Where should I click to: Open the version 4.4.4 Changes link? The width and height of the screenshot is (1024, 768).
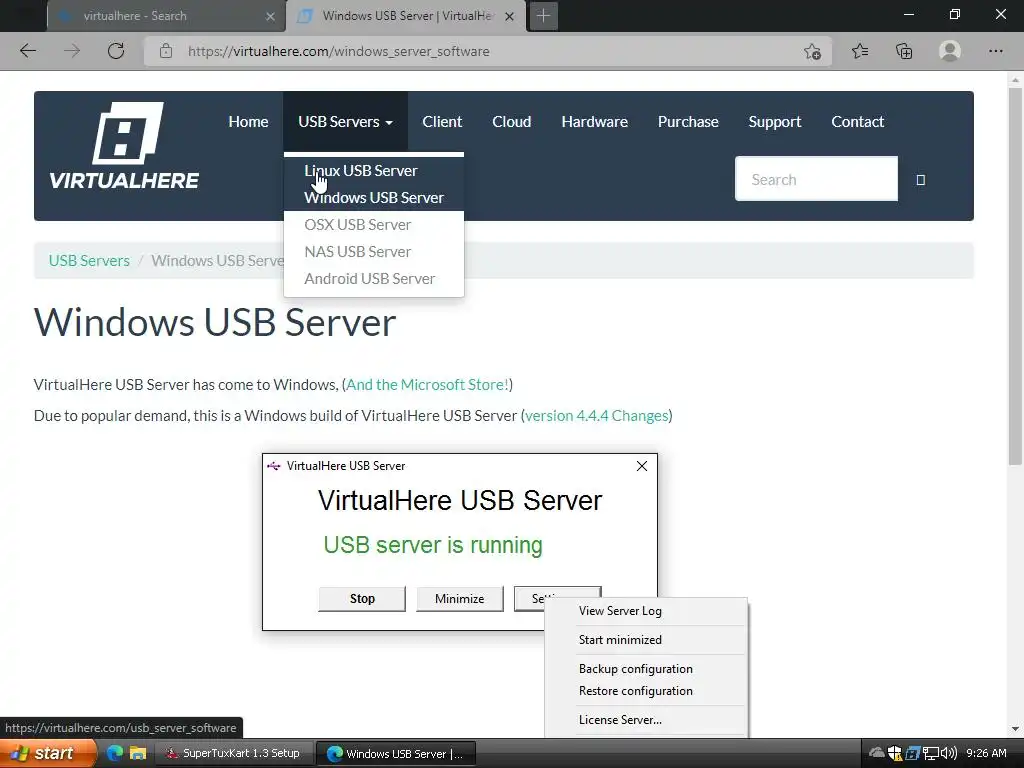click(597, 416)
